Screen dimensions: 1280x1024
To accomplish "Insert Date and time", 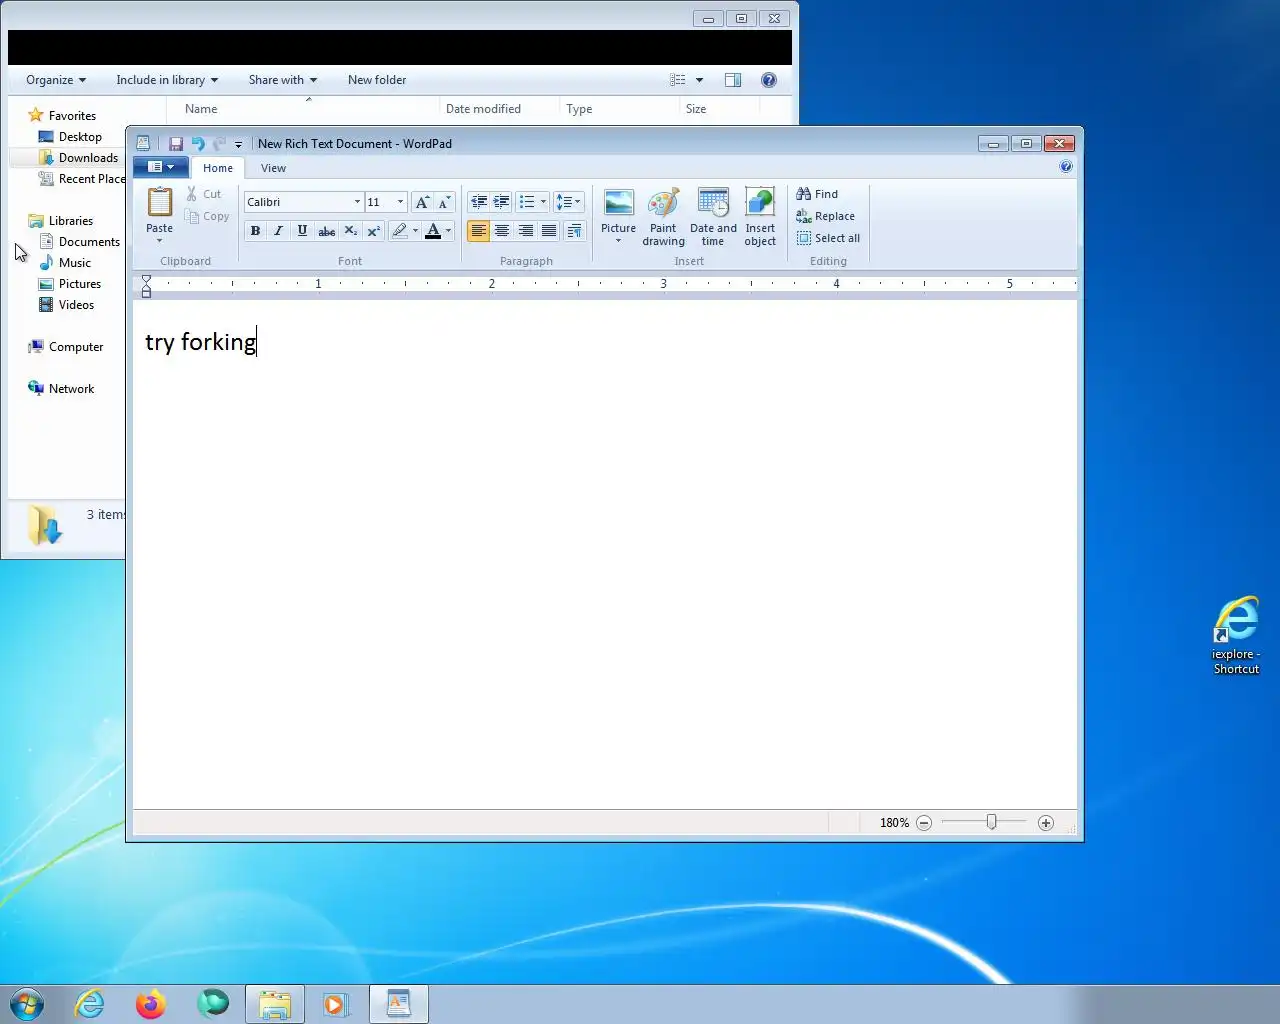I will pos(713,217).
